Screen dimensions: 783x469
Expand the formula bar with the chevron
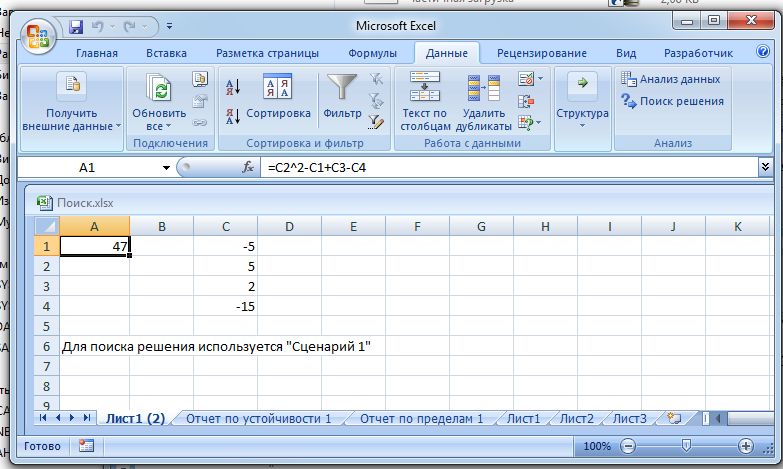pyautogui.click(x=765, y=167)
